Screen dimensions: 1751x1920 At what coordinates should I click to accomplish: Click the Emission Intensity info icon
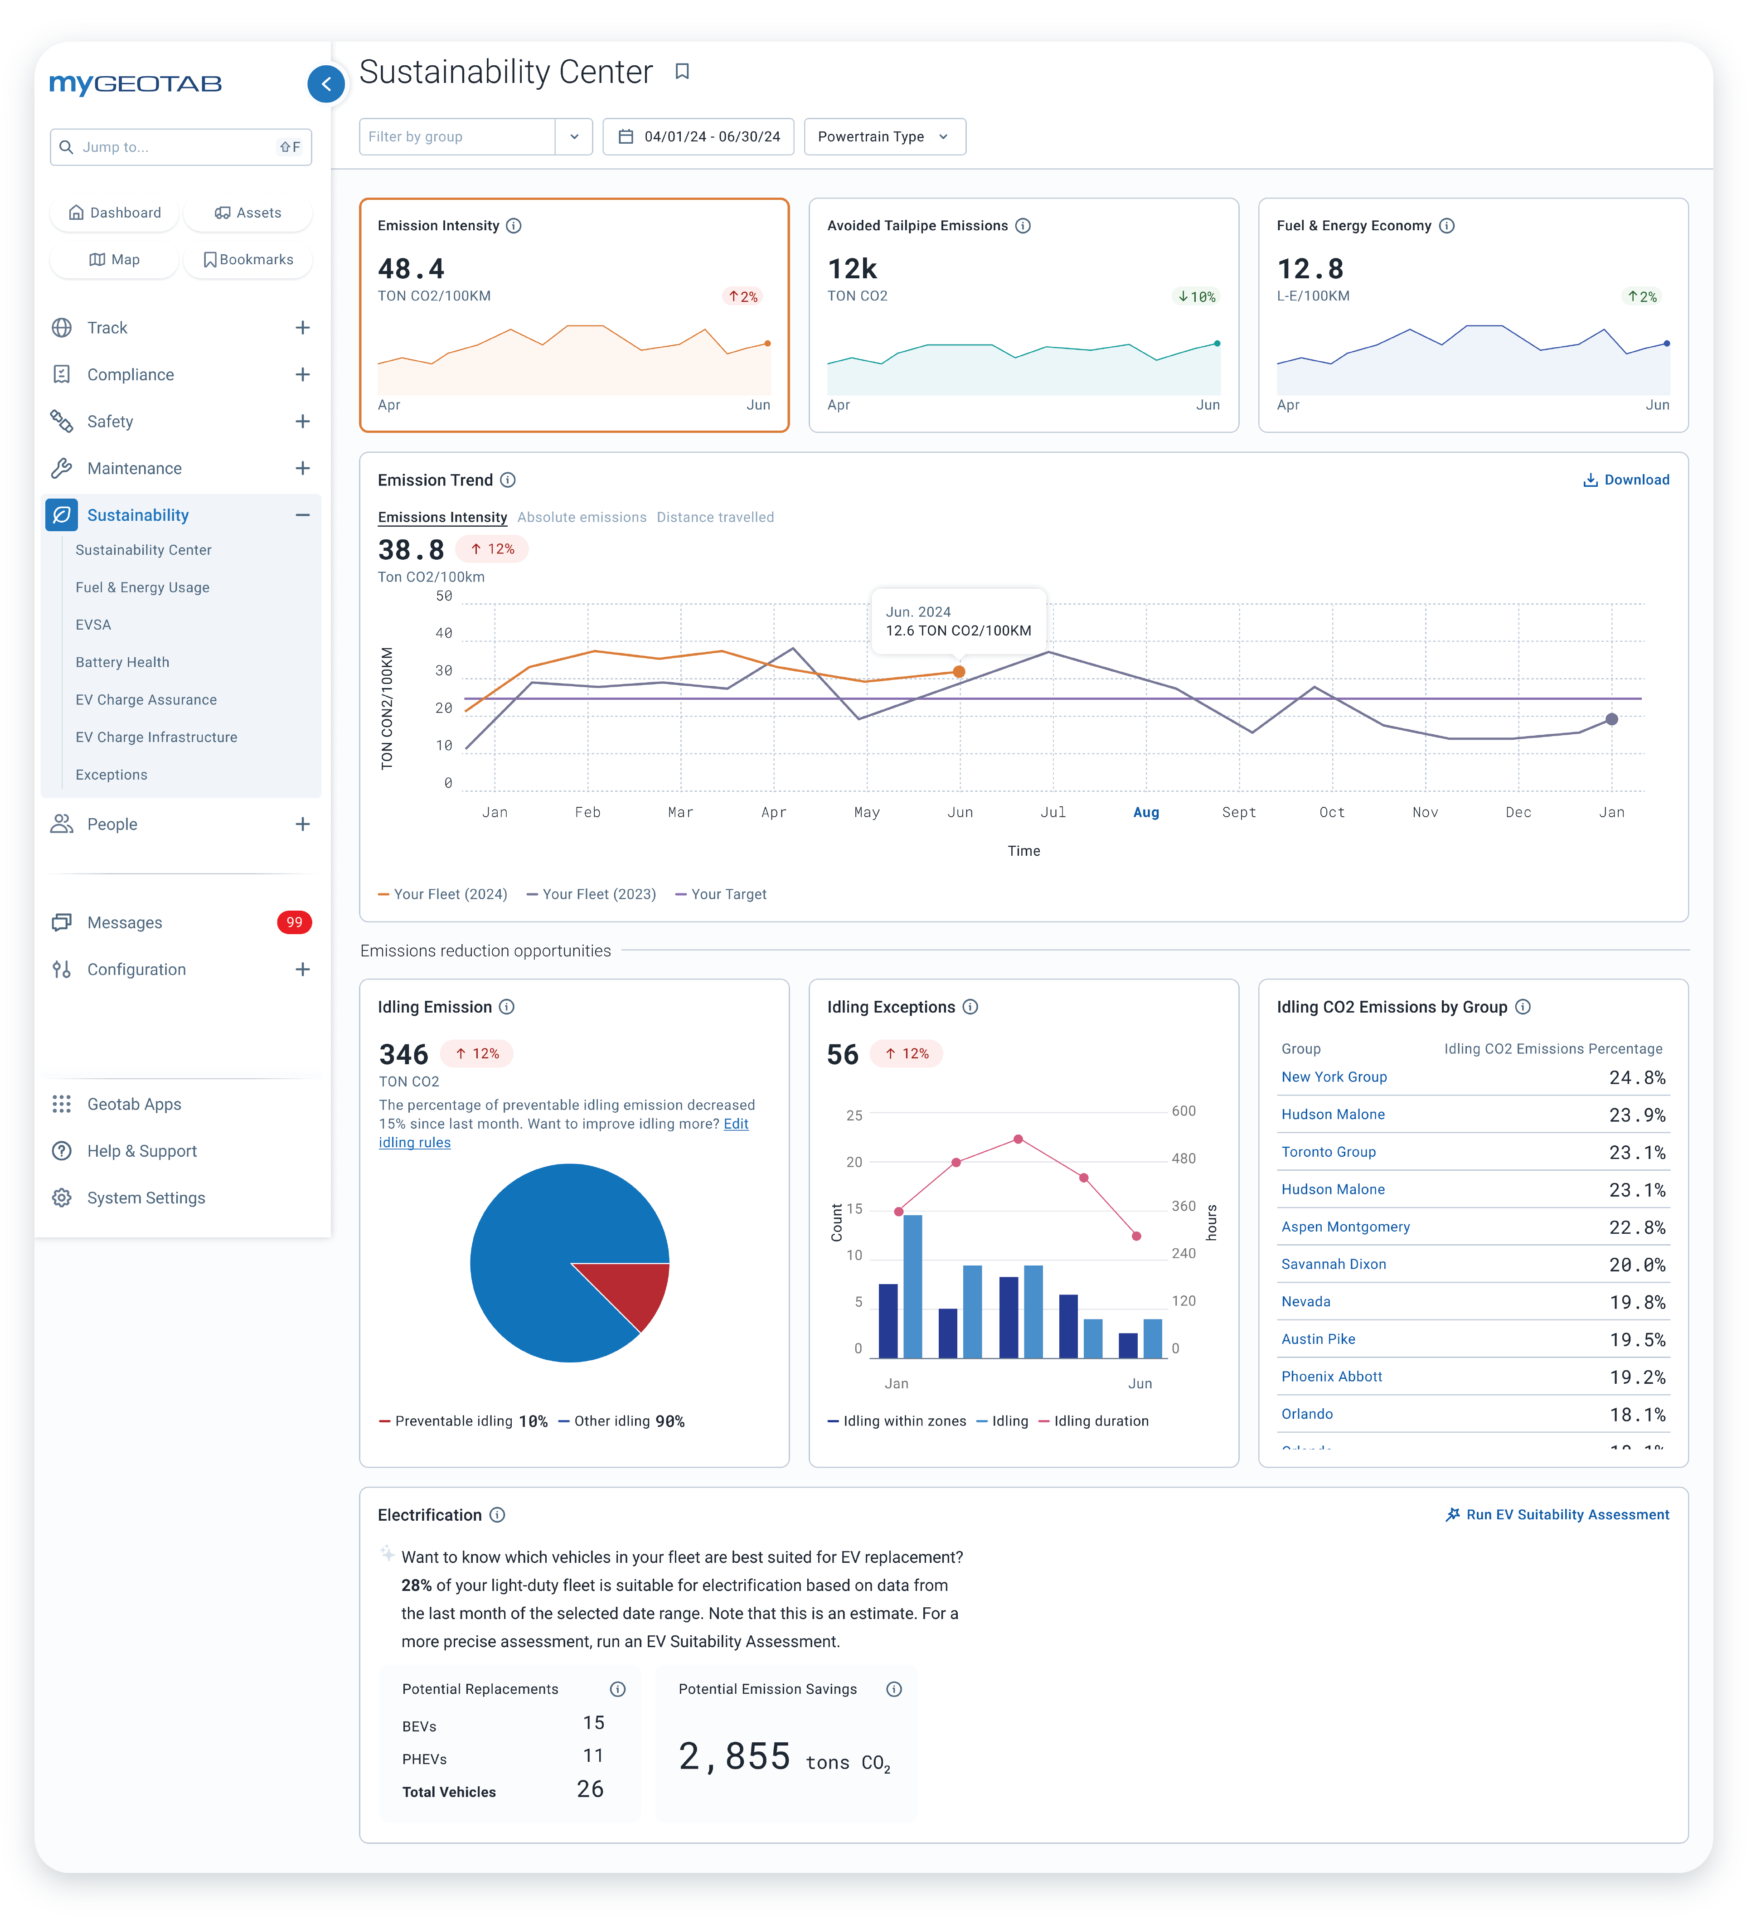tap(514, 226)
